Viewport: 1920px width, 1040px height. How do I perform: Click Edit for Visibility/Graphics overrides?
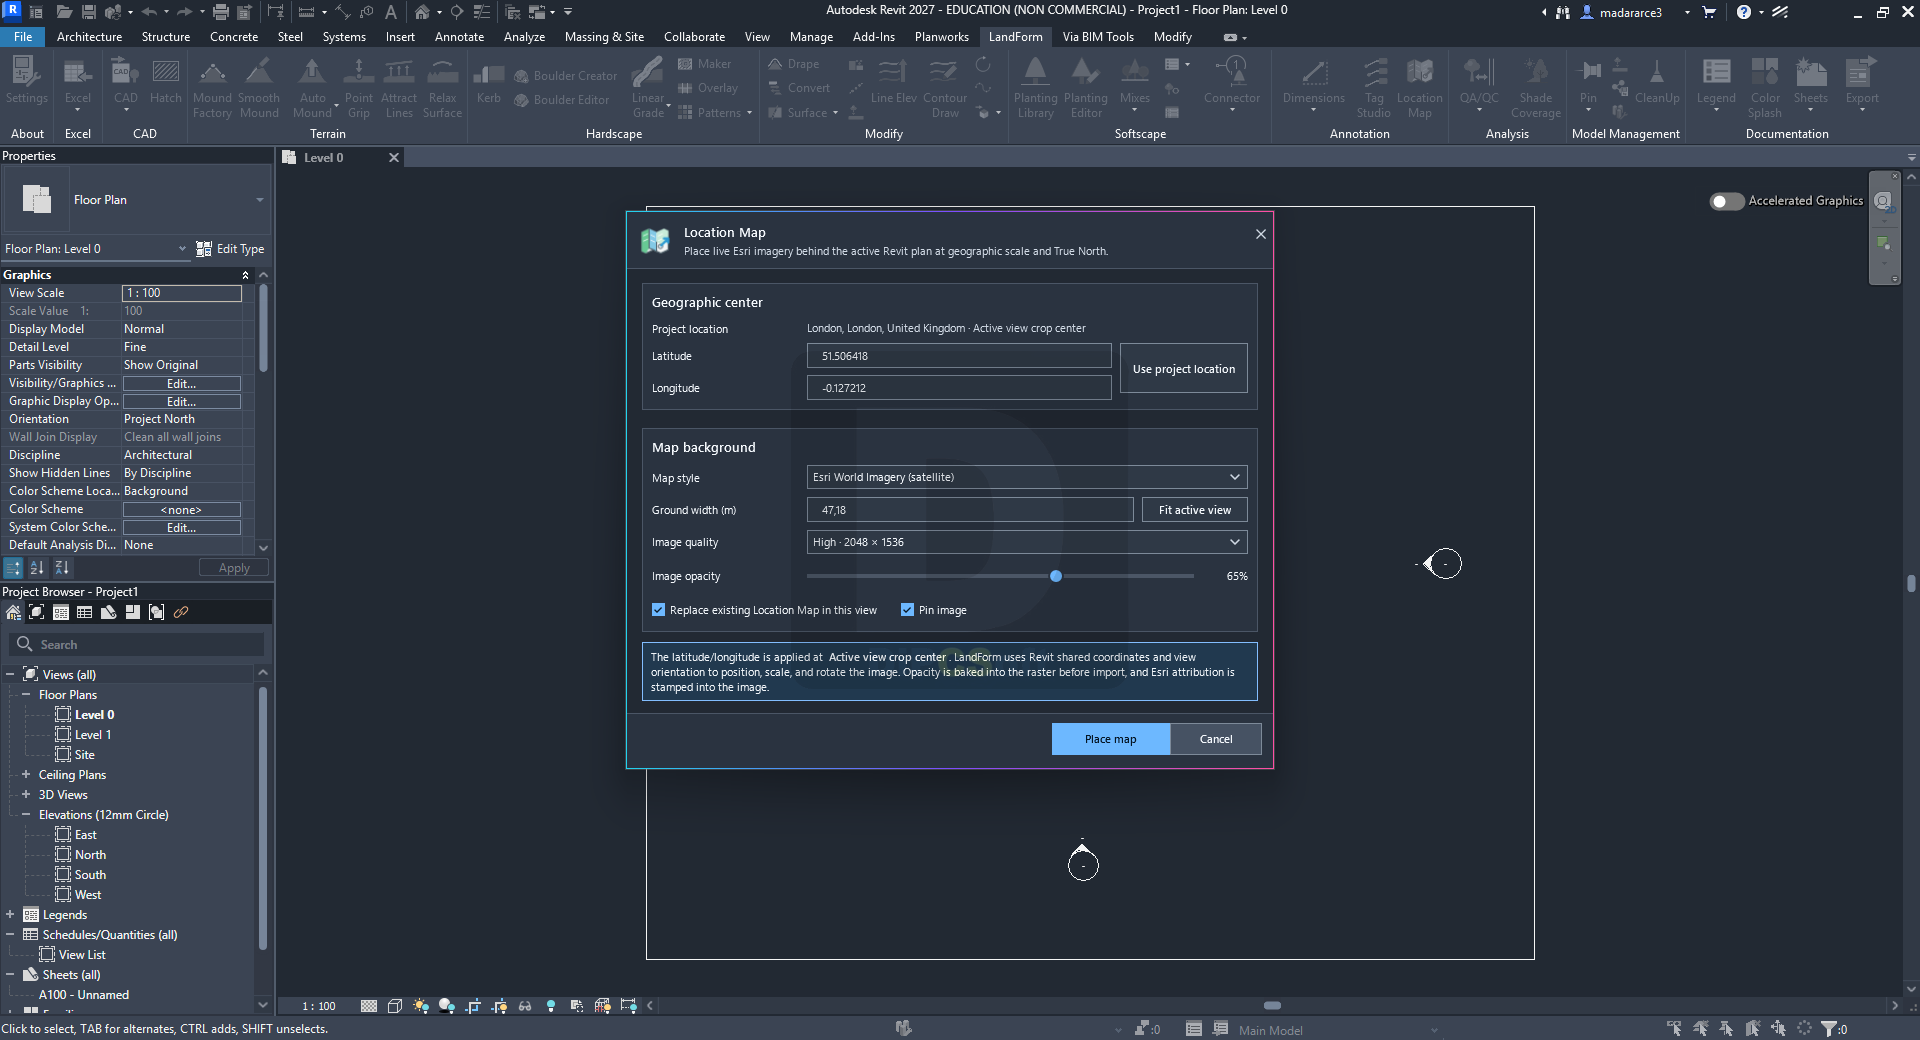[x=181, y=384]
